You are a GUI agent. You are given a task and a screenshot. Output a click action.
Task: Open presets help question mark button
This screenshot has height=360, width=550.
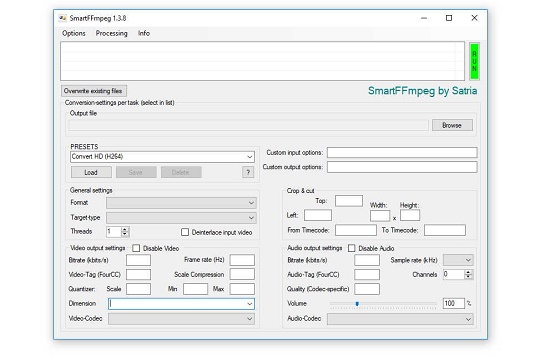click(248, 172)
